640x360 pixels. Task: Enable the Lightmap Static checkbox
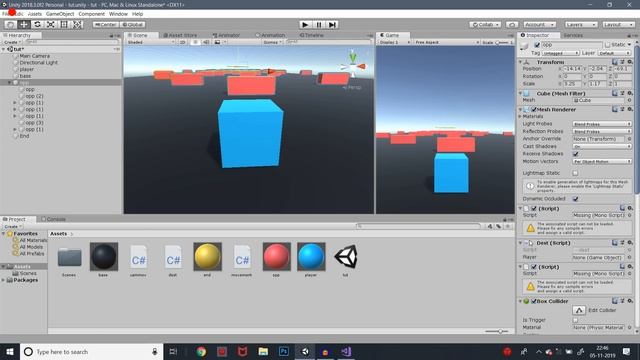point(575,173)
